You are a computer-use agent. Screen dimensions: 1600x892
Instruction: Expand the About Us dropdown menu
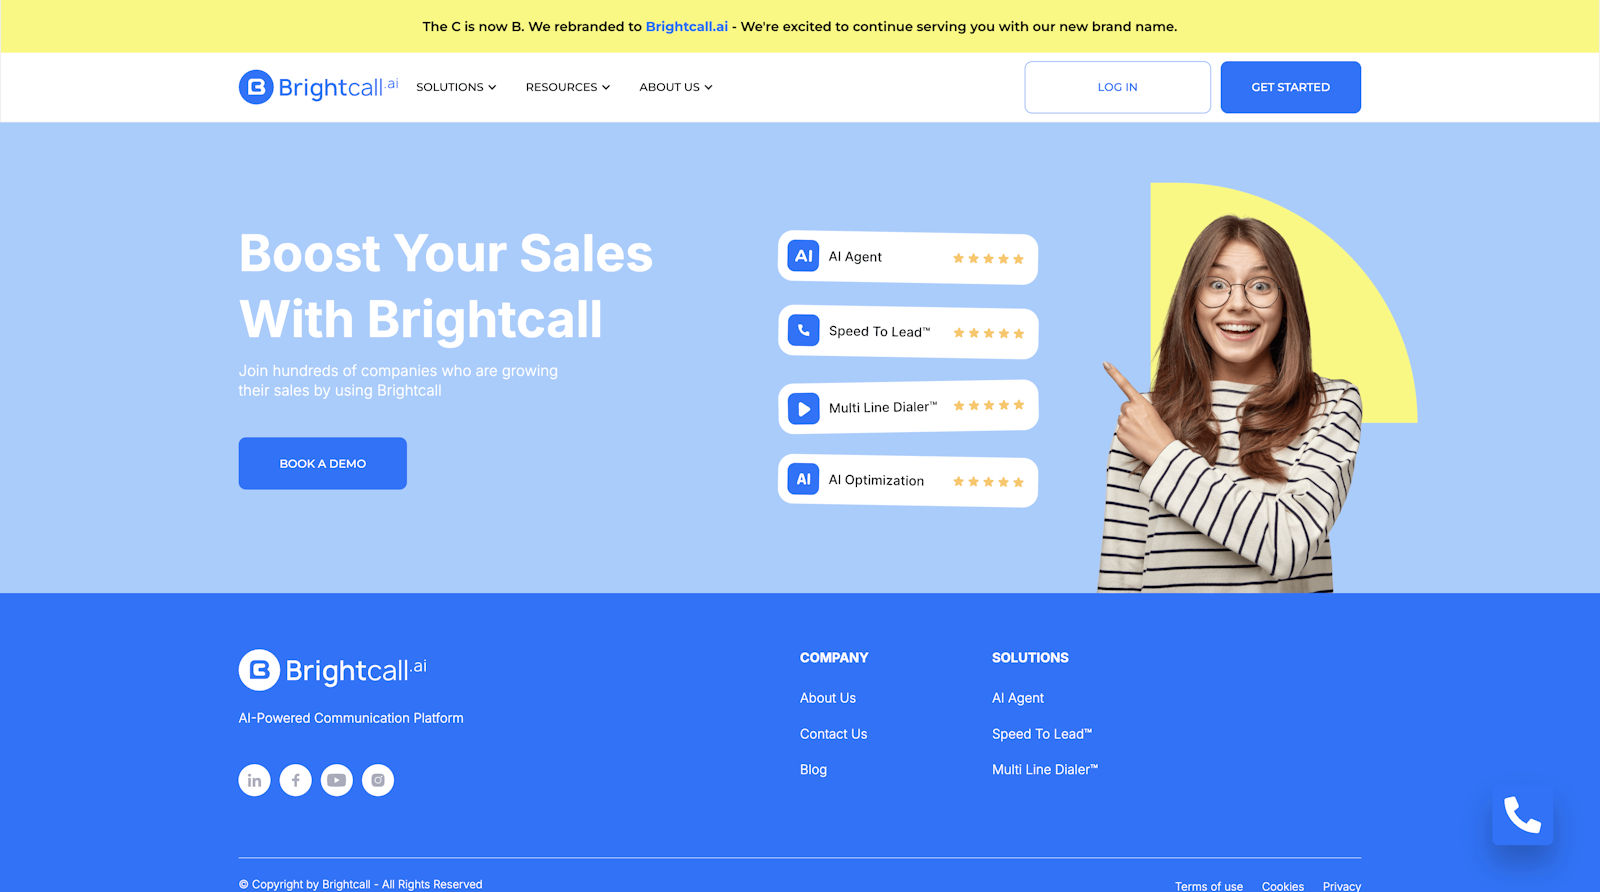[x=676, y=87]
